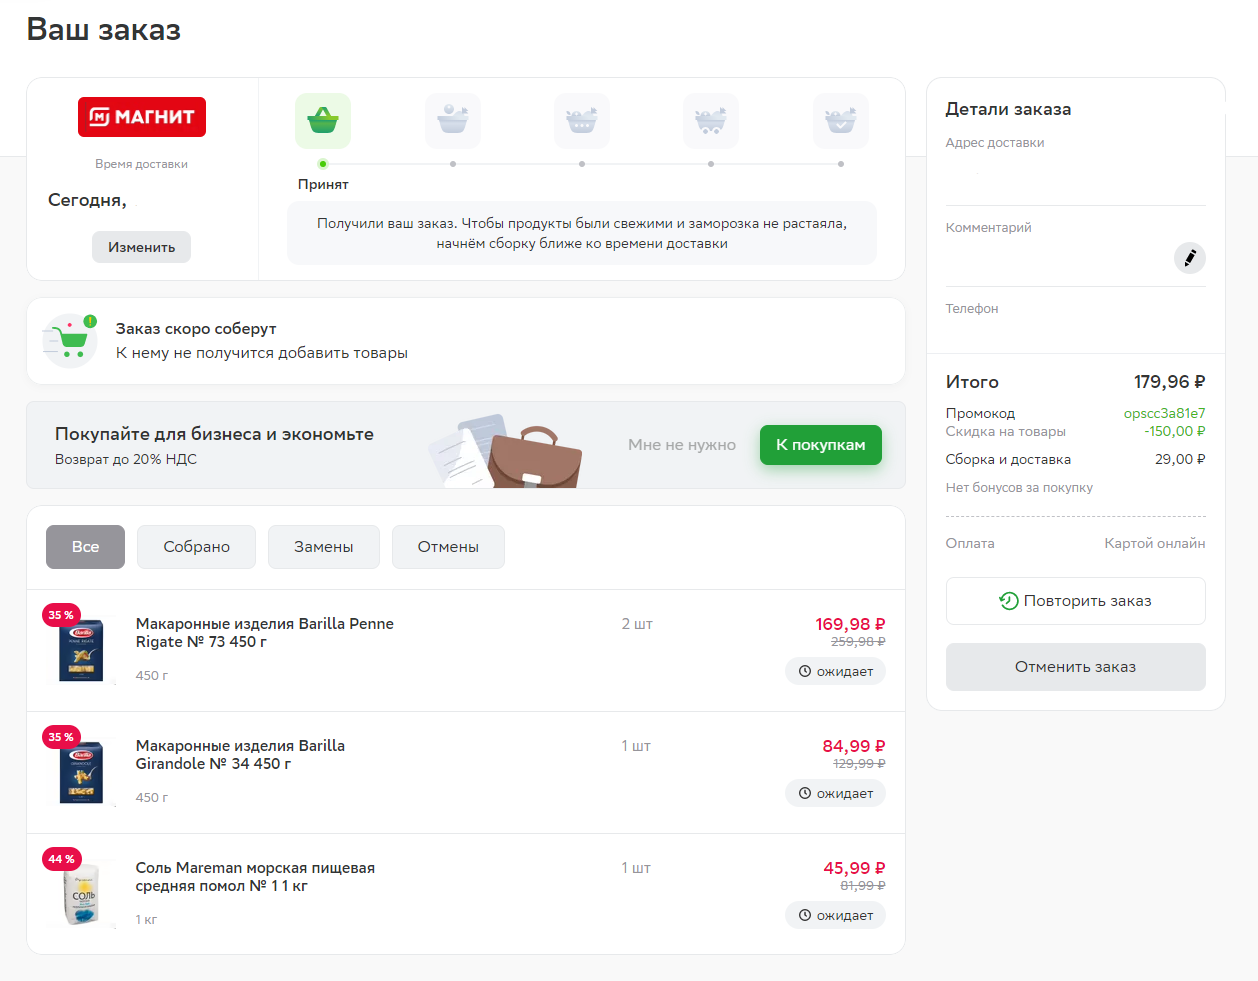This screenshot has height=981, width=1258.
Task: Open the 'Замены' tab
Action: (x=324, y=547)
